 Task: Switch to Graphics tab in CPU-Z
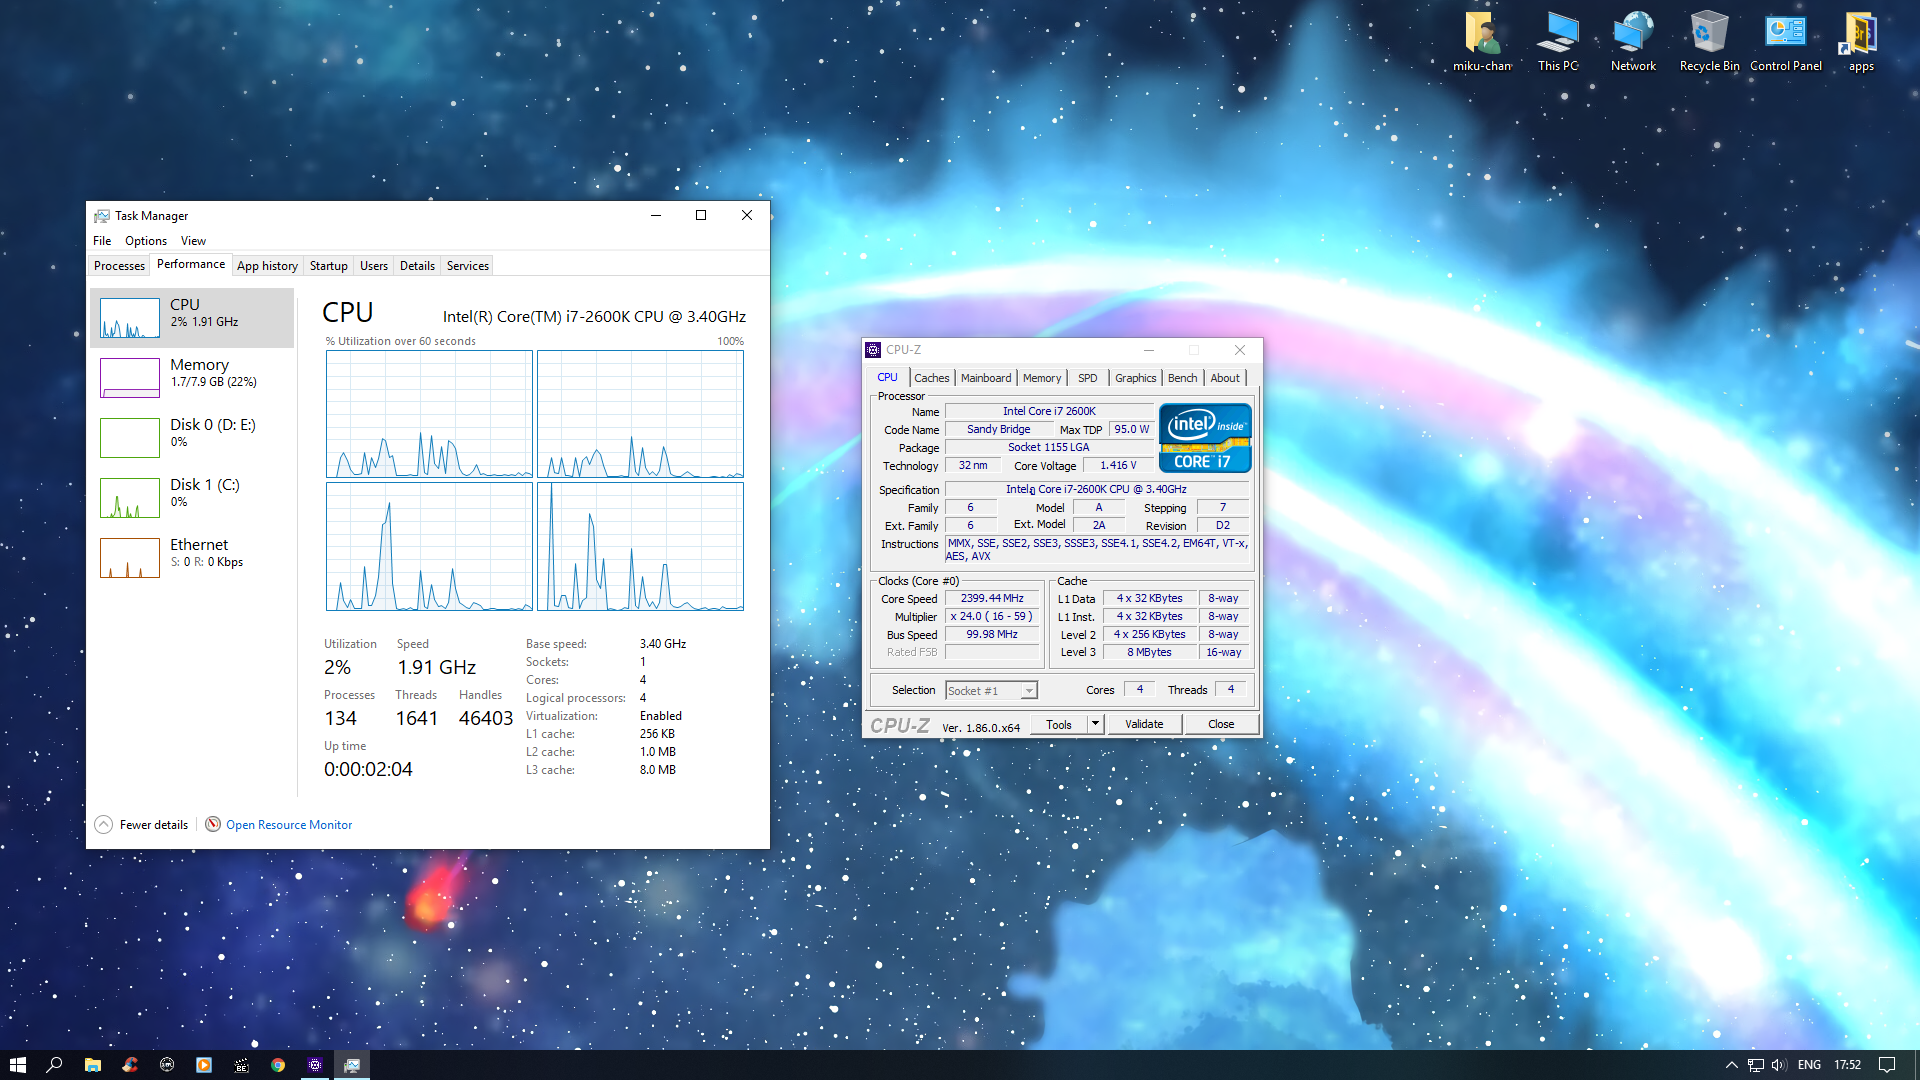pos(1135,378)
